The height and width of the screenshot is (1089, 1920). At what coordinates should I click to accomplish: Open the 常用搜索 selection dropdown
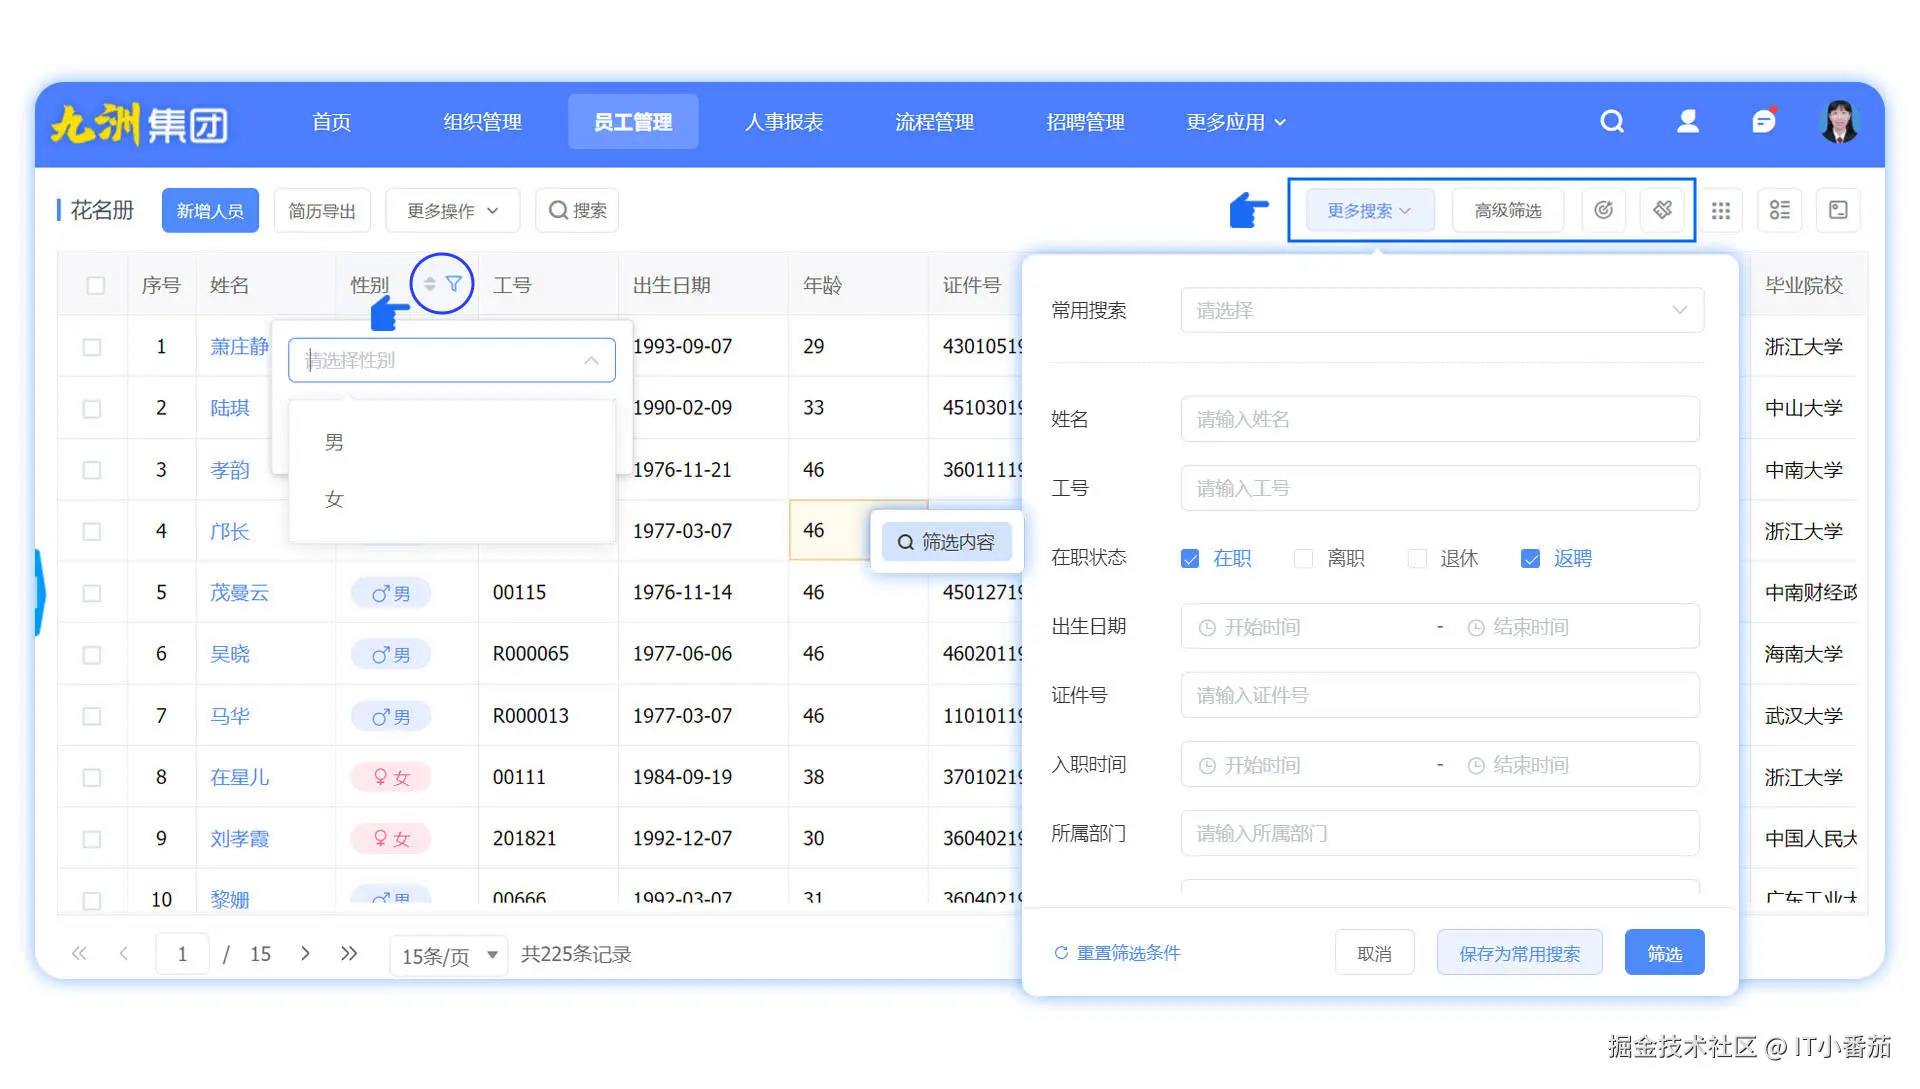(x=1440, y=310)
